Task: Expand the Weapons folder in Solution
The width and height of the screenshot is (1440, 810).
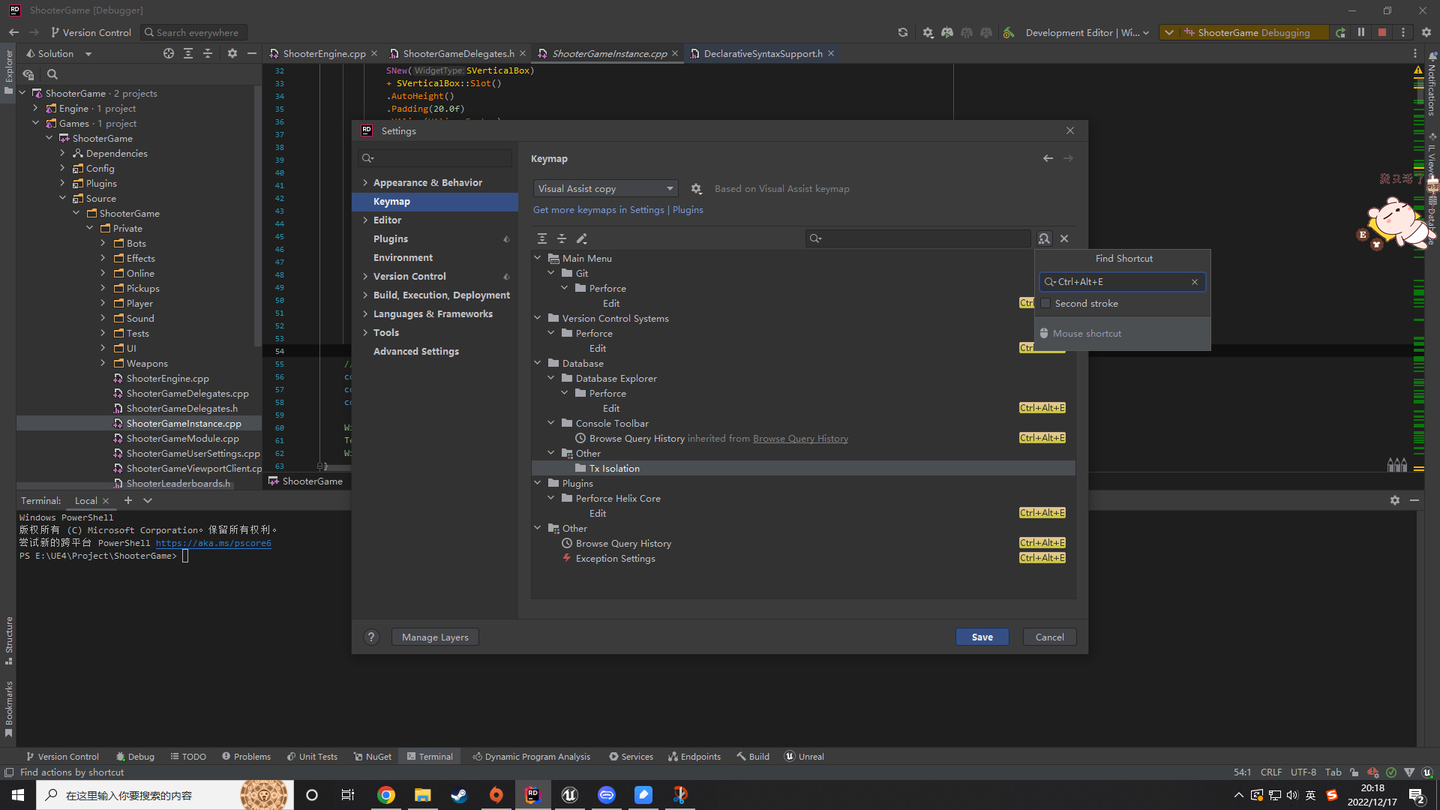Action: [103, 363]
